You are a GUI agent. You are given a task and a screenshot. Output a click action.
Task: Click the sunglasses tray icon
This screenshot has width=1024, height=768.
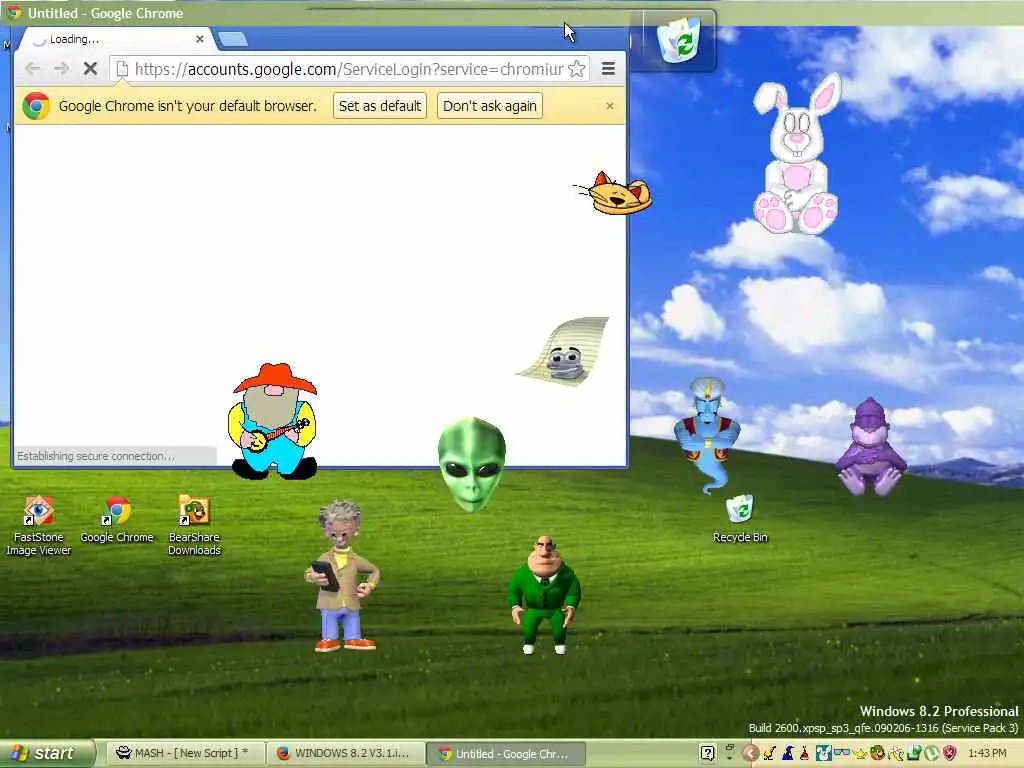842,752
